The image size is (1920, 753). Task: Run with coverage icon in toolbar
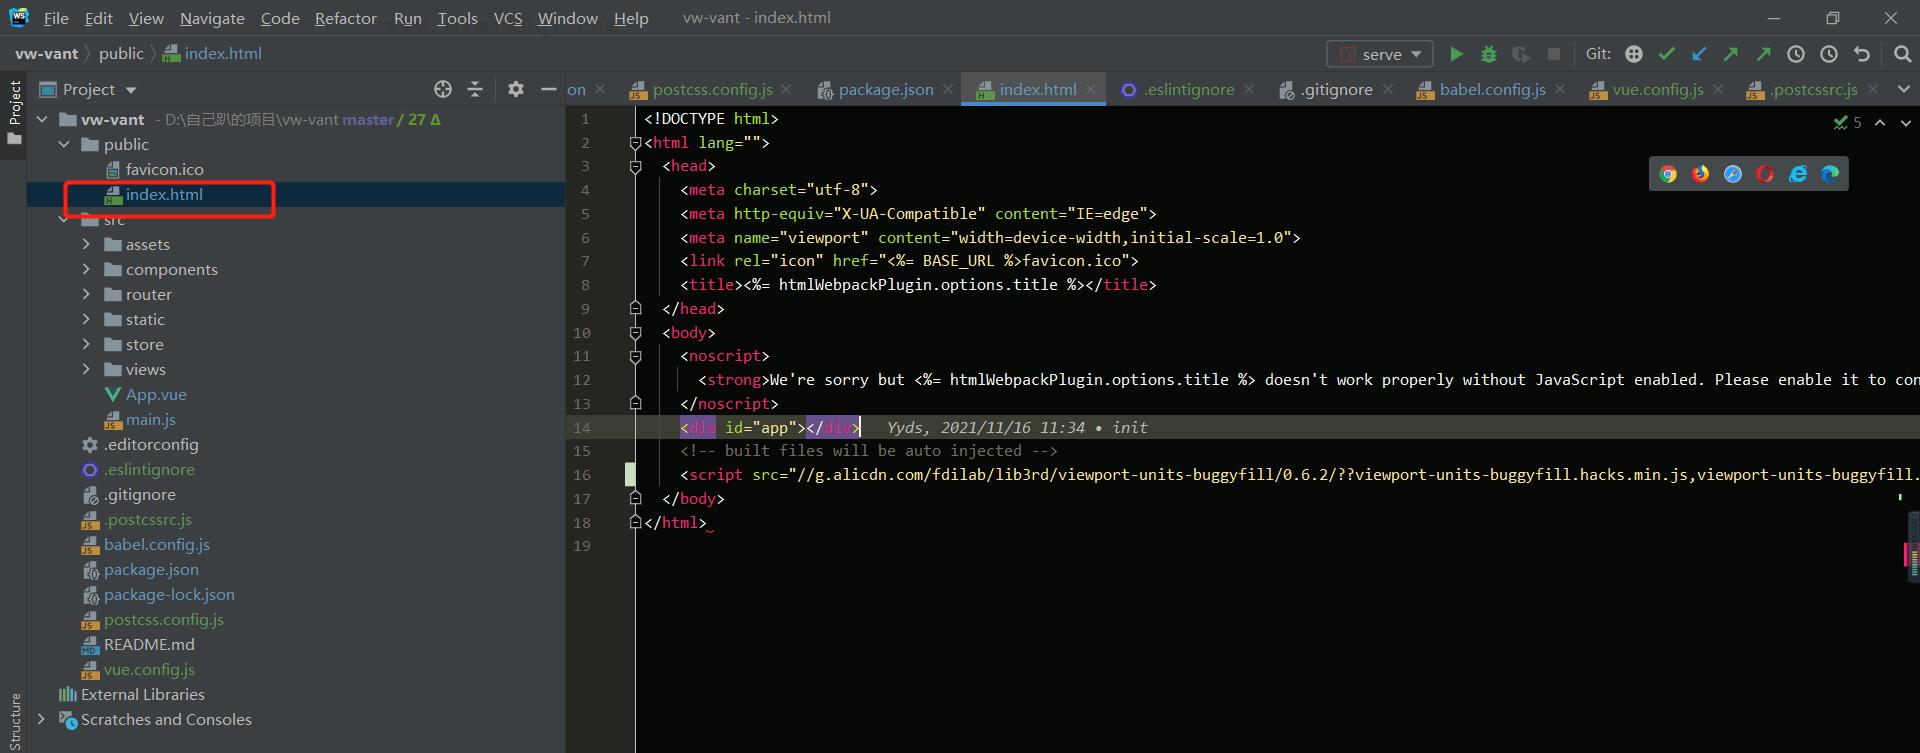click(x=1521, y=54)
